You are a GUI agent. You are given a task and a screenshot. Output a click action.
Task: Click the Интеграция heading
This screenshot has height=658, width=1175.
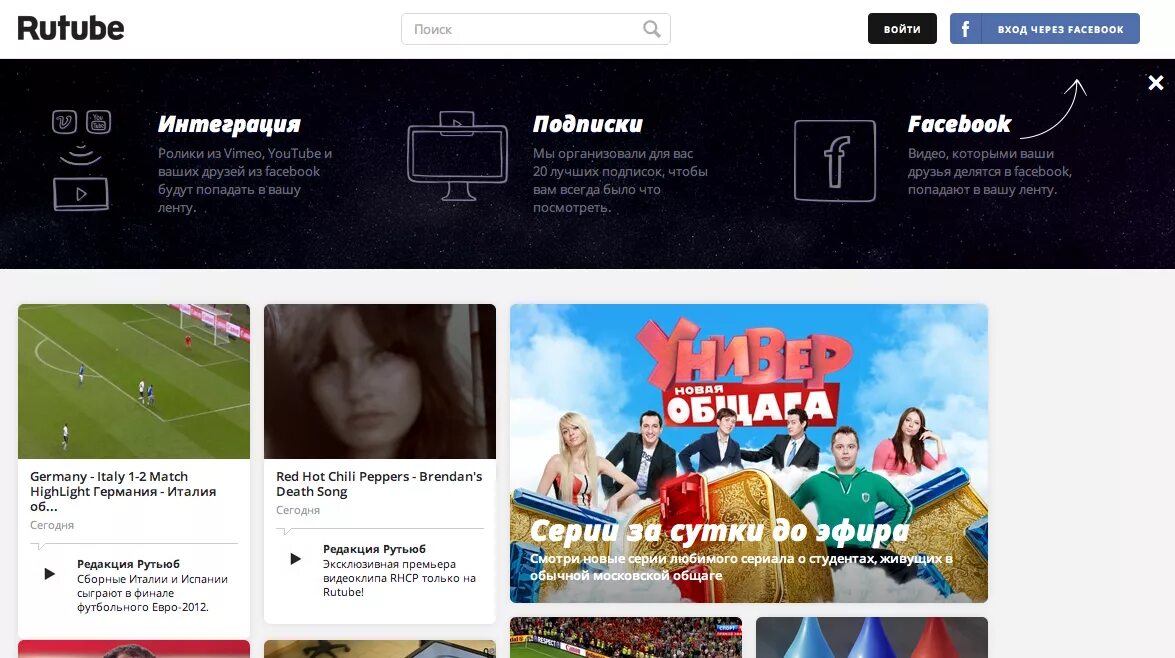coord(229,124)
